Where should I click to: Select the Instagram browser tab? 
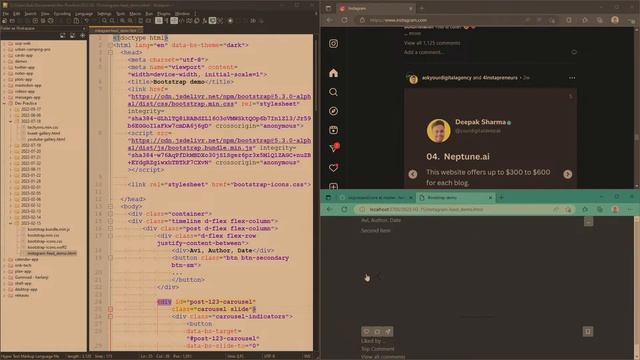point(376,8)
